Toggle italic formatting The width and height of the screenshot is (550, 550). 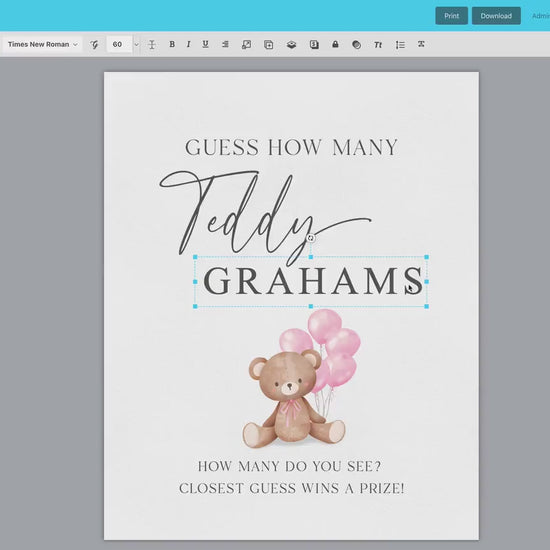tap(189, 44)
